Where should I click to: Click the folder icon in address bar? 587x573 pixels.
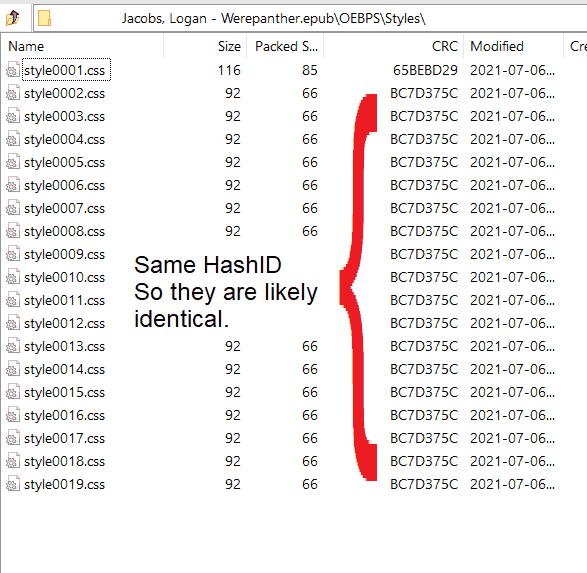click(x=44, y=18)
